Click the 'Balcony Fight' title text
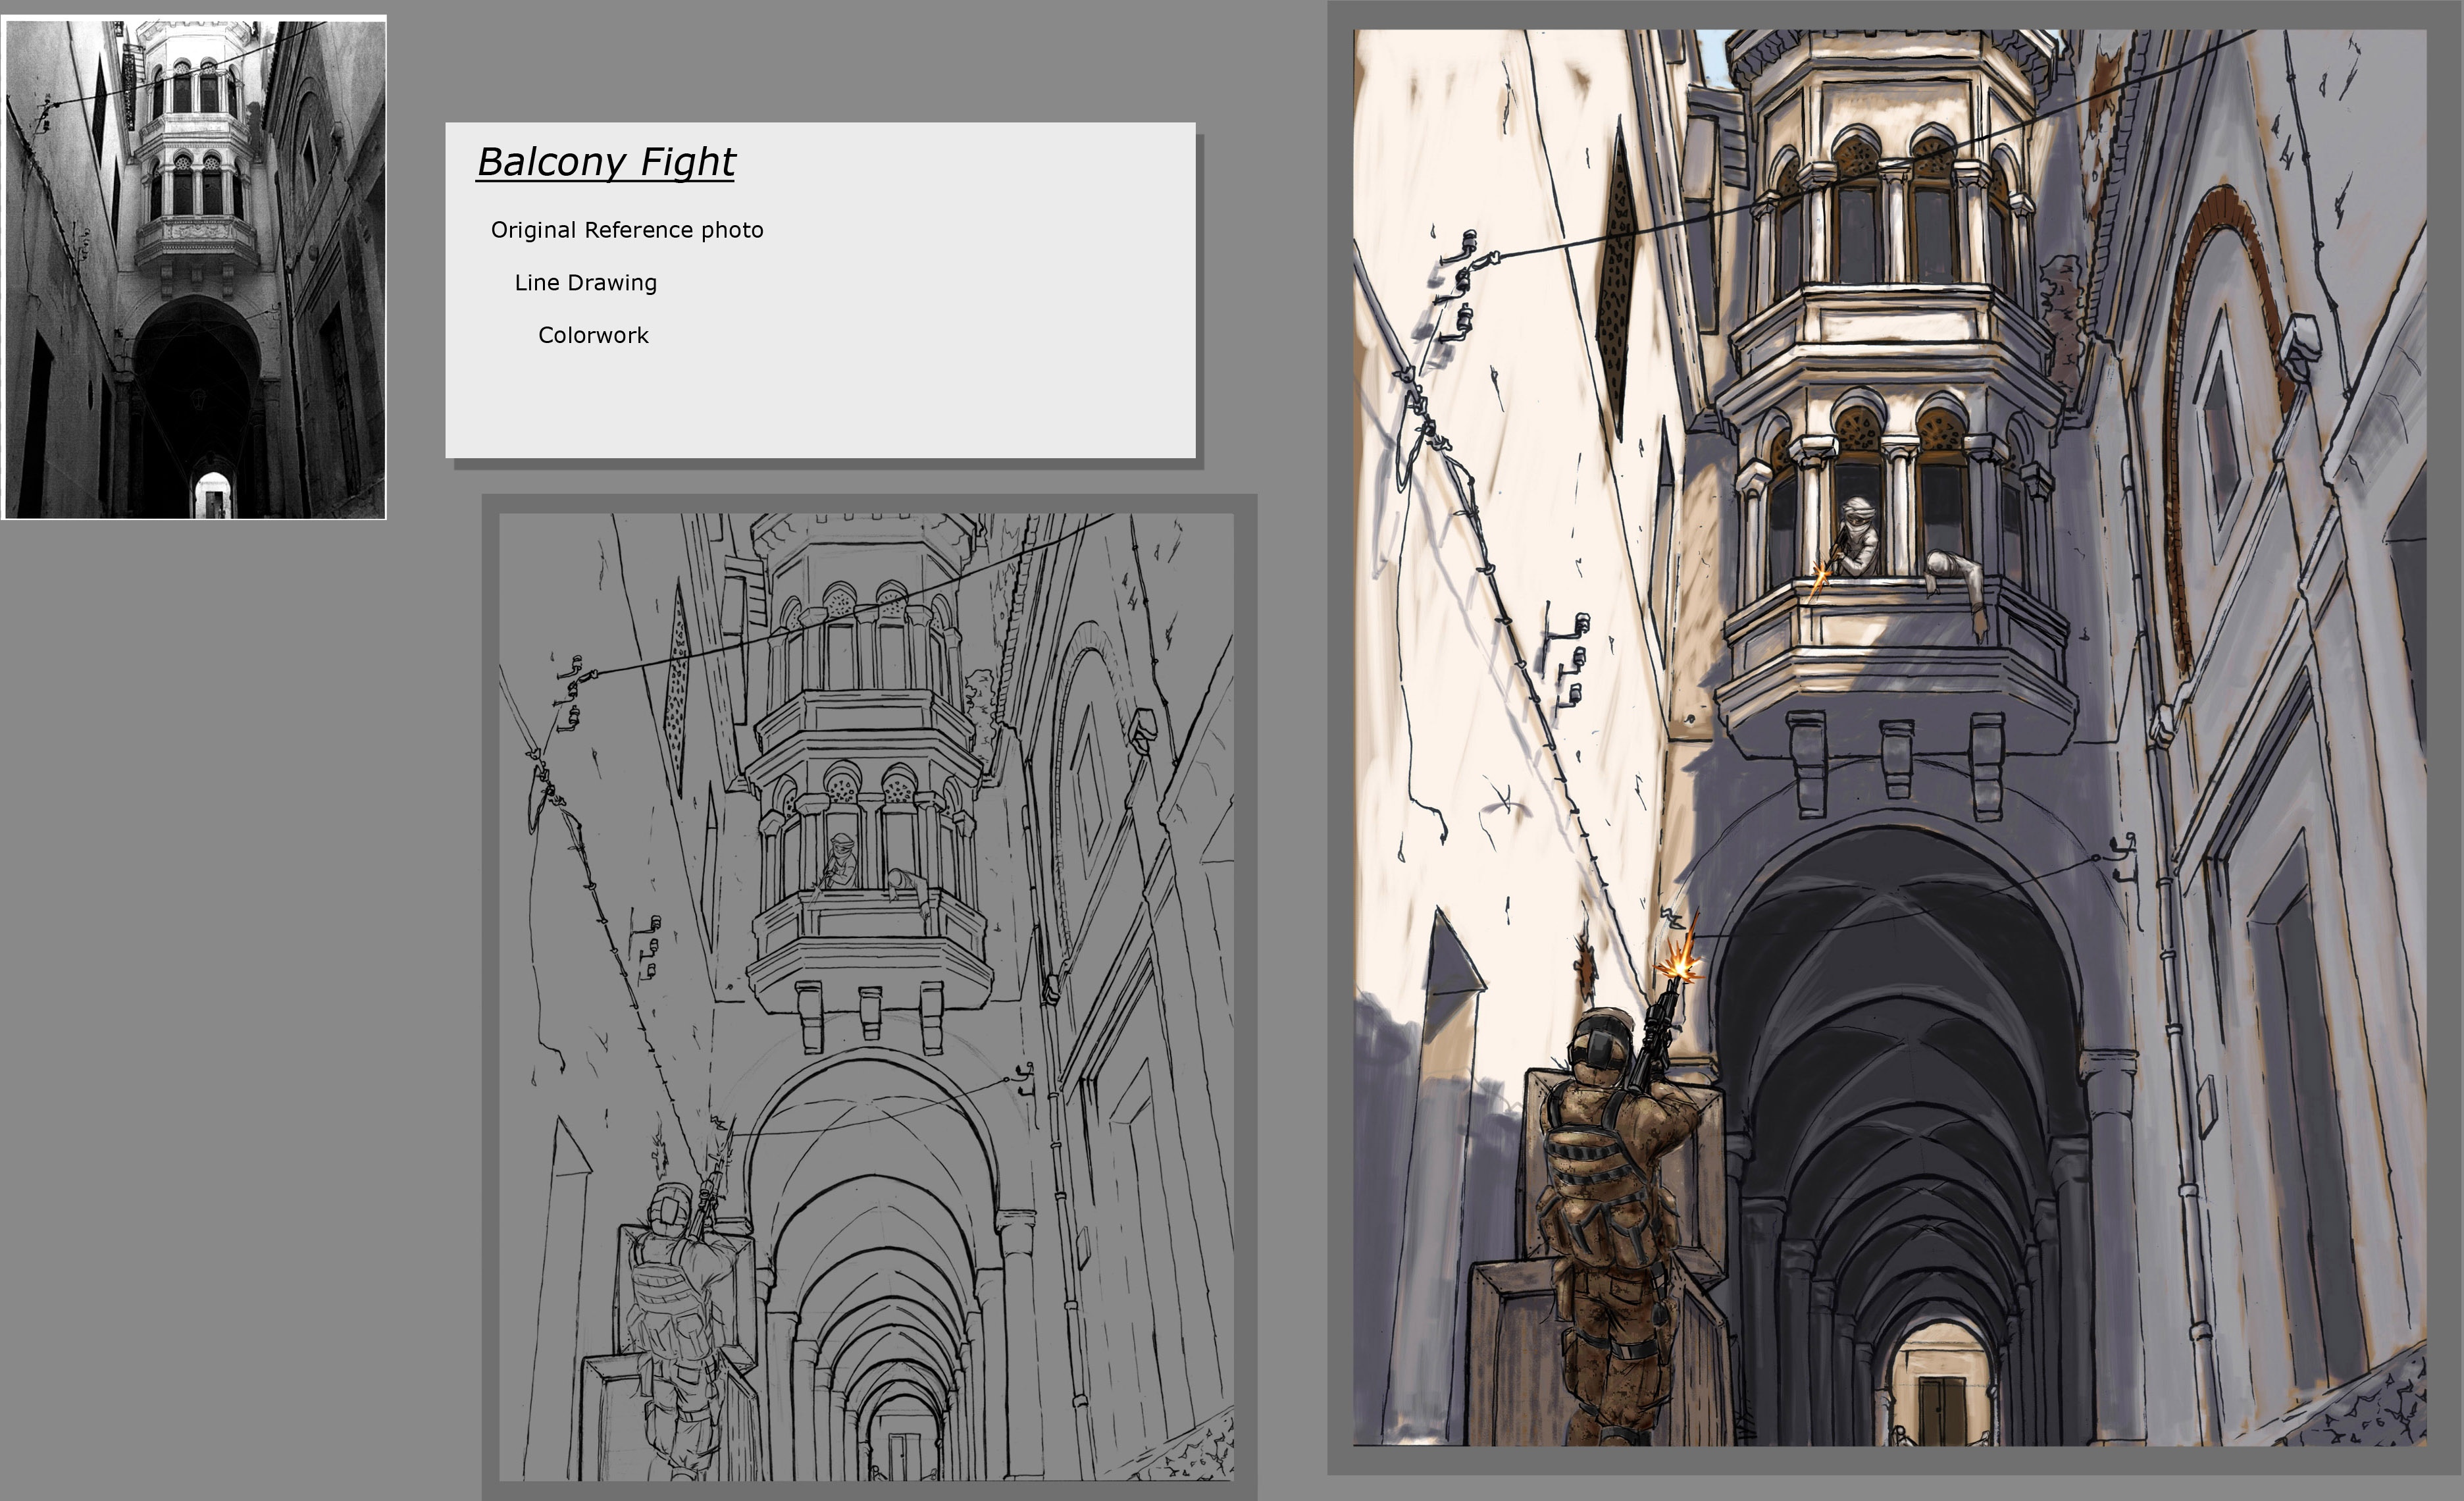Screen dimensions: 2464x1501 coord(606,162)
